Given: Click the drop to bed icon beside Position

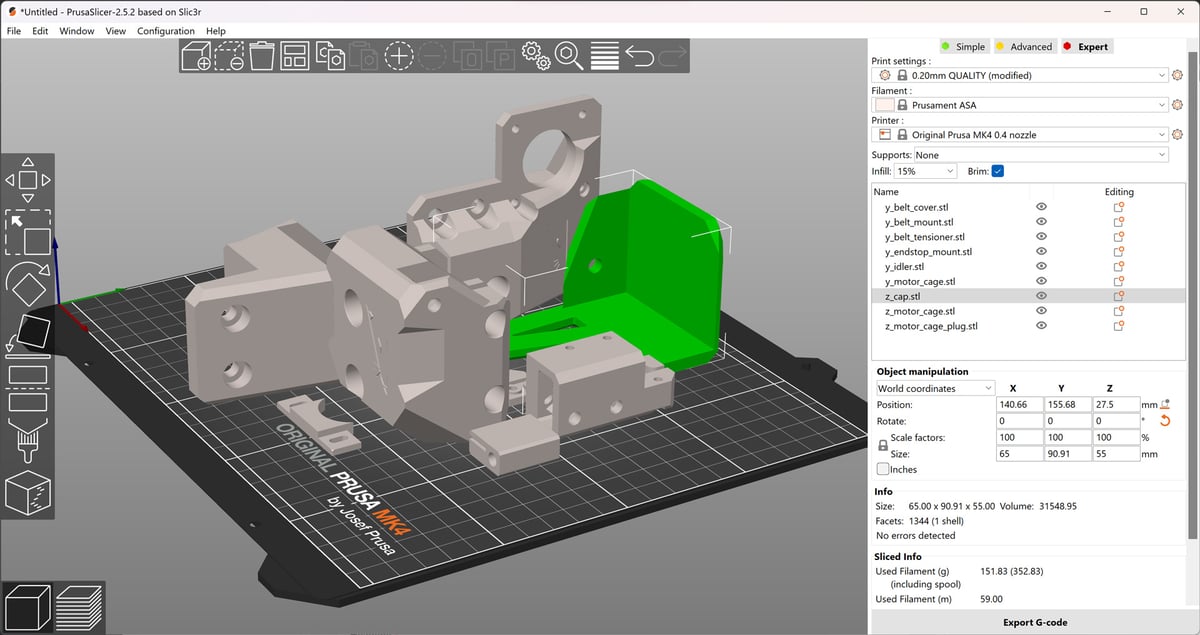Looking at the screenshot, I should pos(1165,404).
